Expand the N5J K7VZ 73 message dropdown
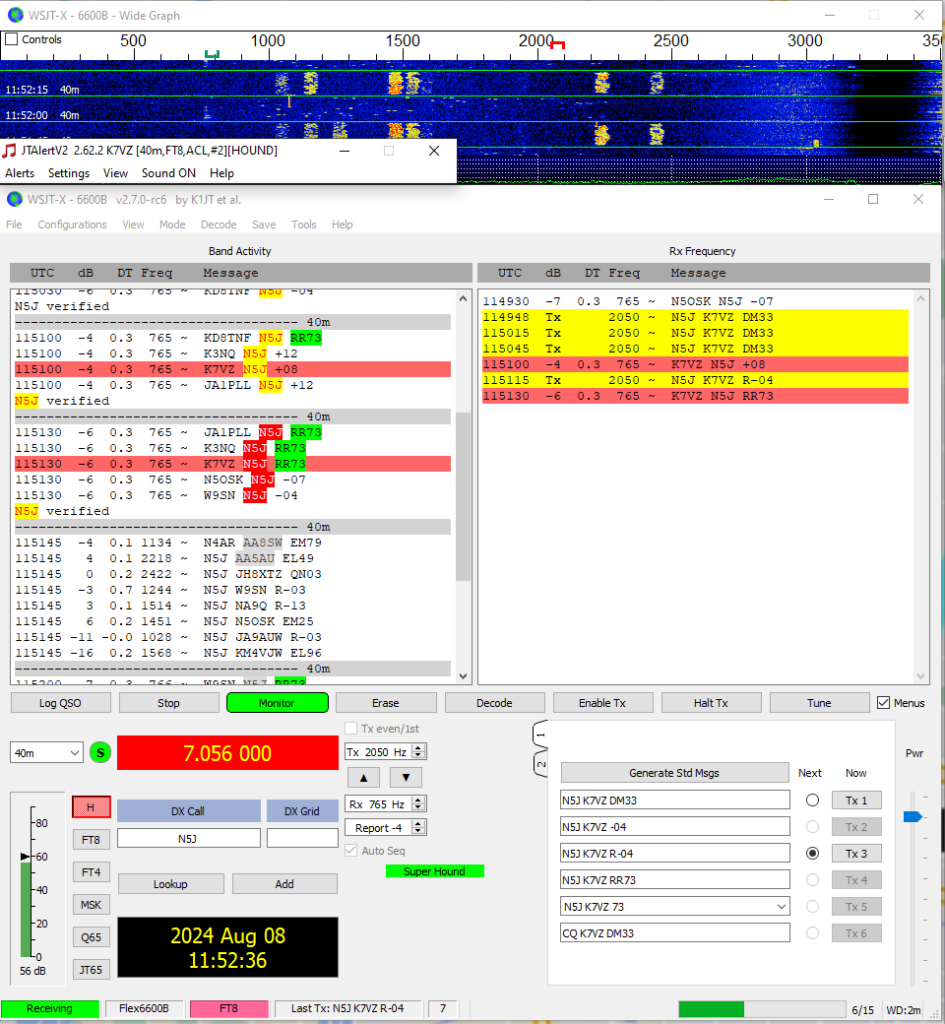This screenshot has height=1024, width=945. pos(781,906)
